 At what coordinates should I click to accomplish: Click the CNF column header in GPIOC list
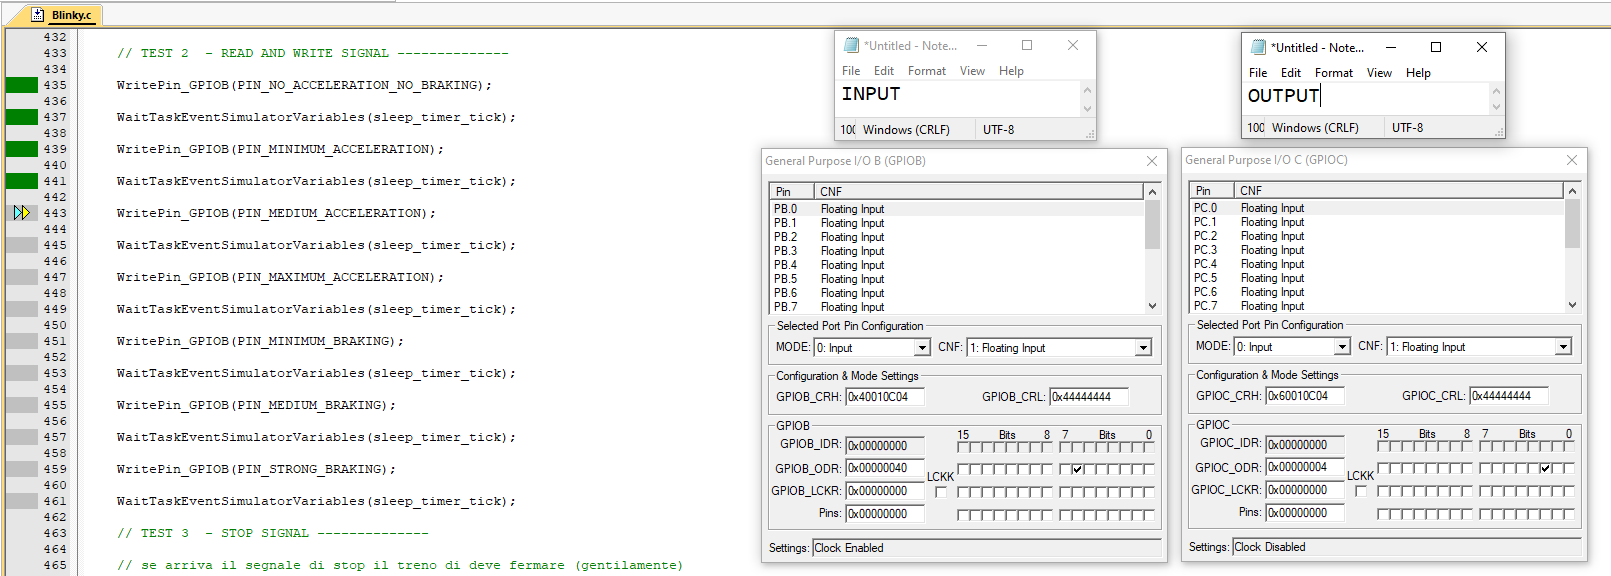(x=1399, y=190)
